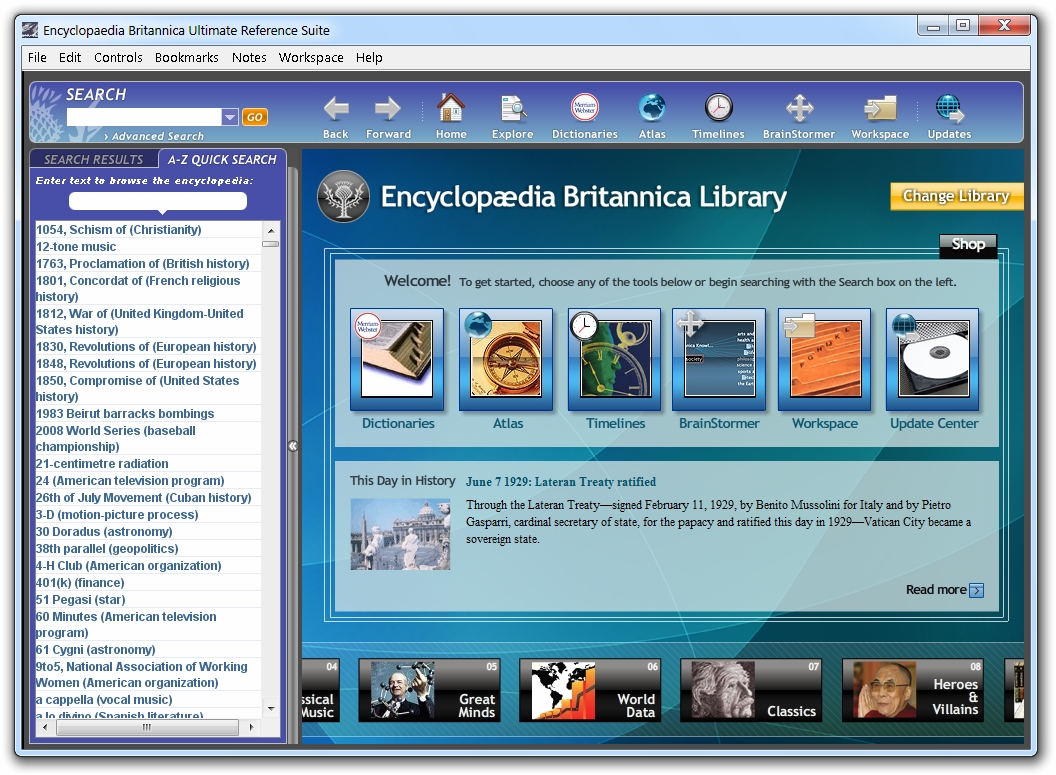This screenshot has height=775, width=1056.
Task: Open the Help menu
Action: point(369,58)
